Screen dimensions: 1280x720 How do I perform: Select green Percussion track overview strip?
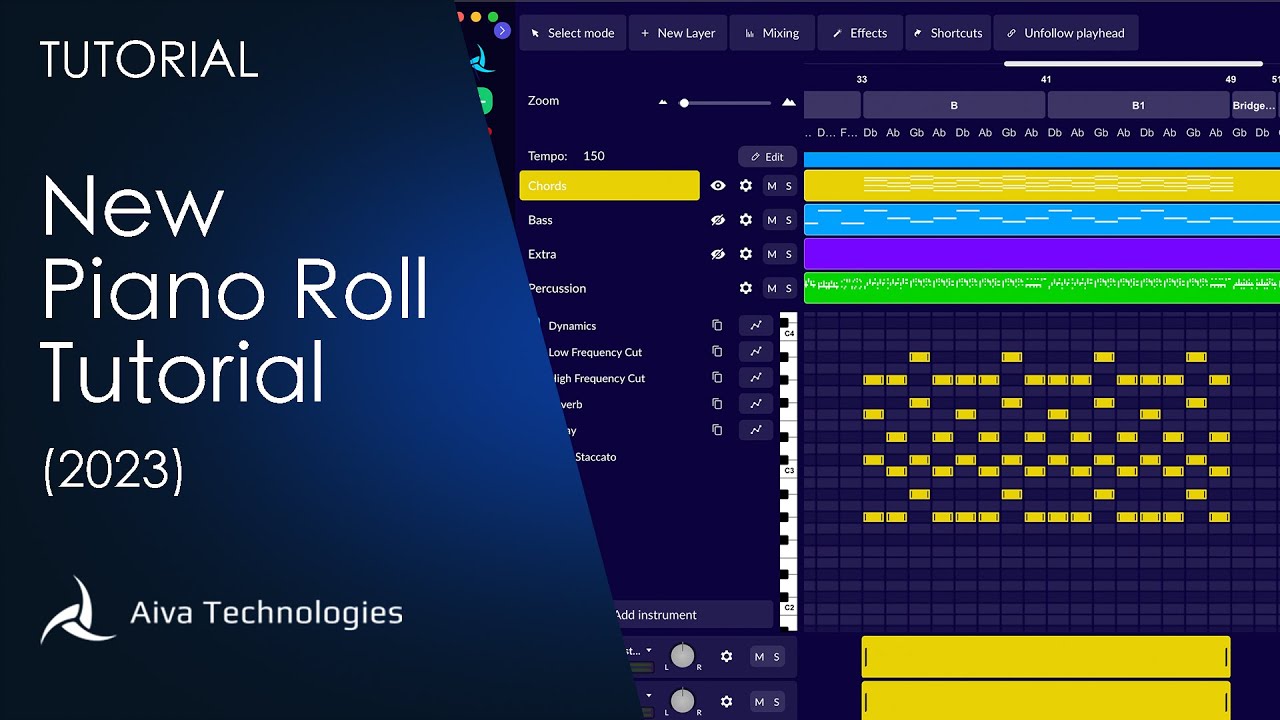(1042, 287)
